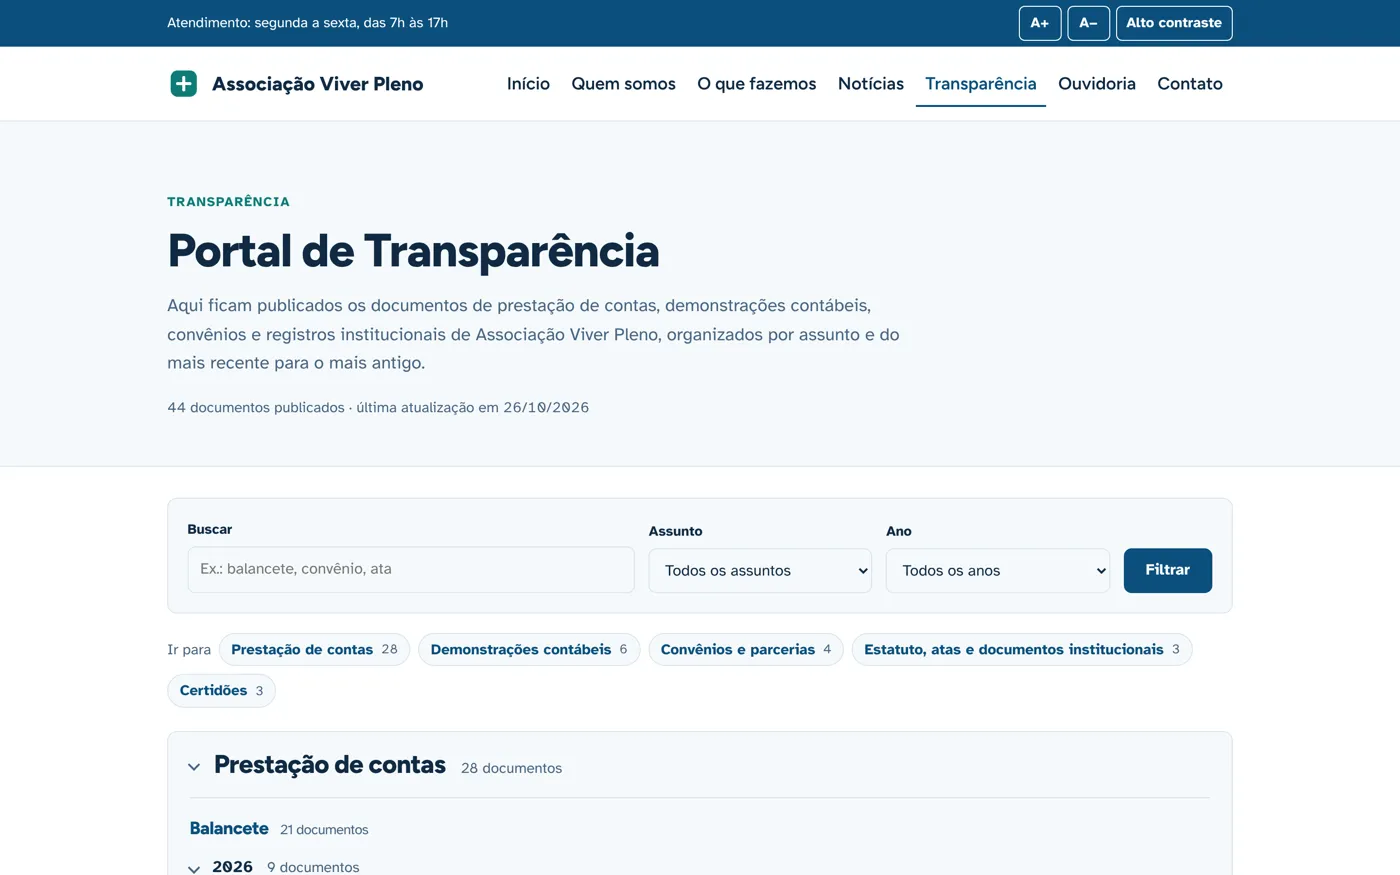This screenshot has width=1400, height=875.
Task: Increase font size with A+ button
Action: click(1040, 23)
